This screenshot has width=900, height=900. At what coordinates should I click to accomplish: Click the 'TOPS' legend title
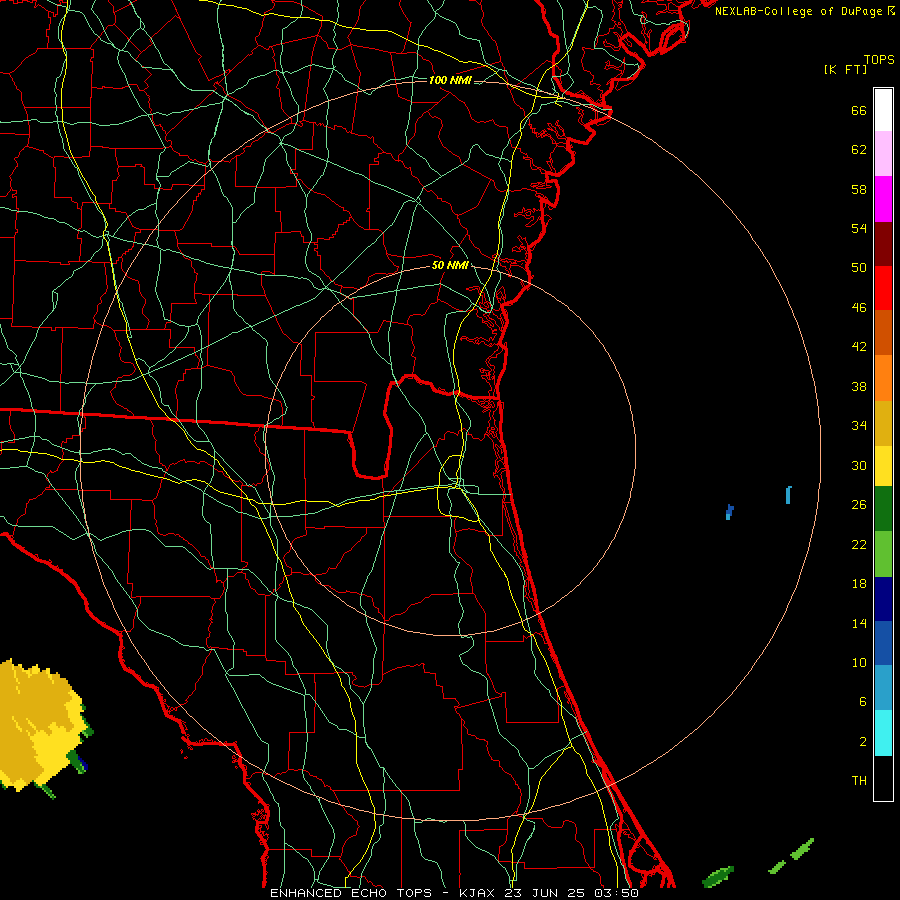pos(879,60)
